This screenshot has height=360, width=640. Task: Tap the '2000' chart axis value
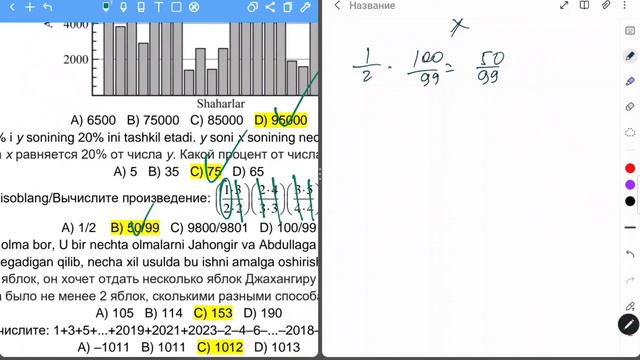(x=76, y=60)
